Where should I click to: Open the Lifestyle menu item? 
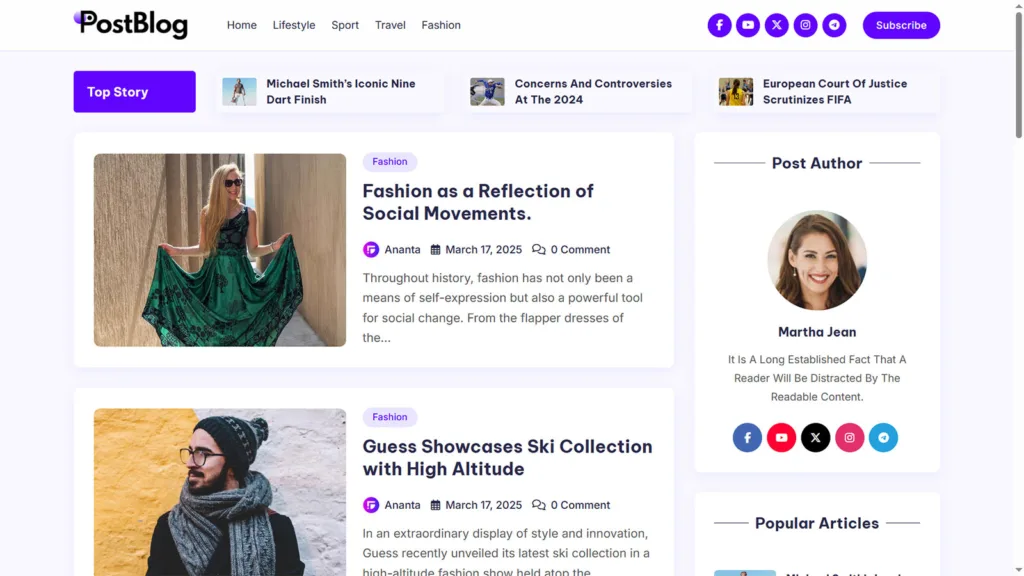coord(294,25)
